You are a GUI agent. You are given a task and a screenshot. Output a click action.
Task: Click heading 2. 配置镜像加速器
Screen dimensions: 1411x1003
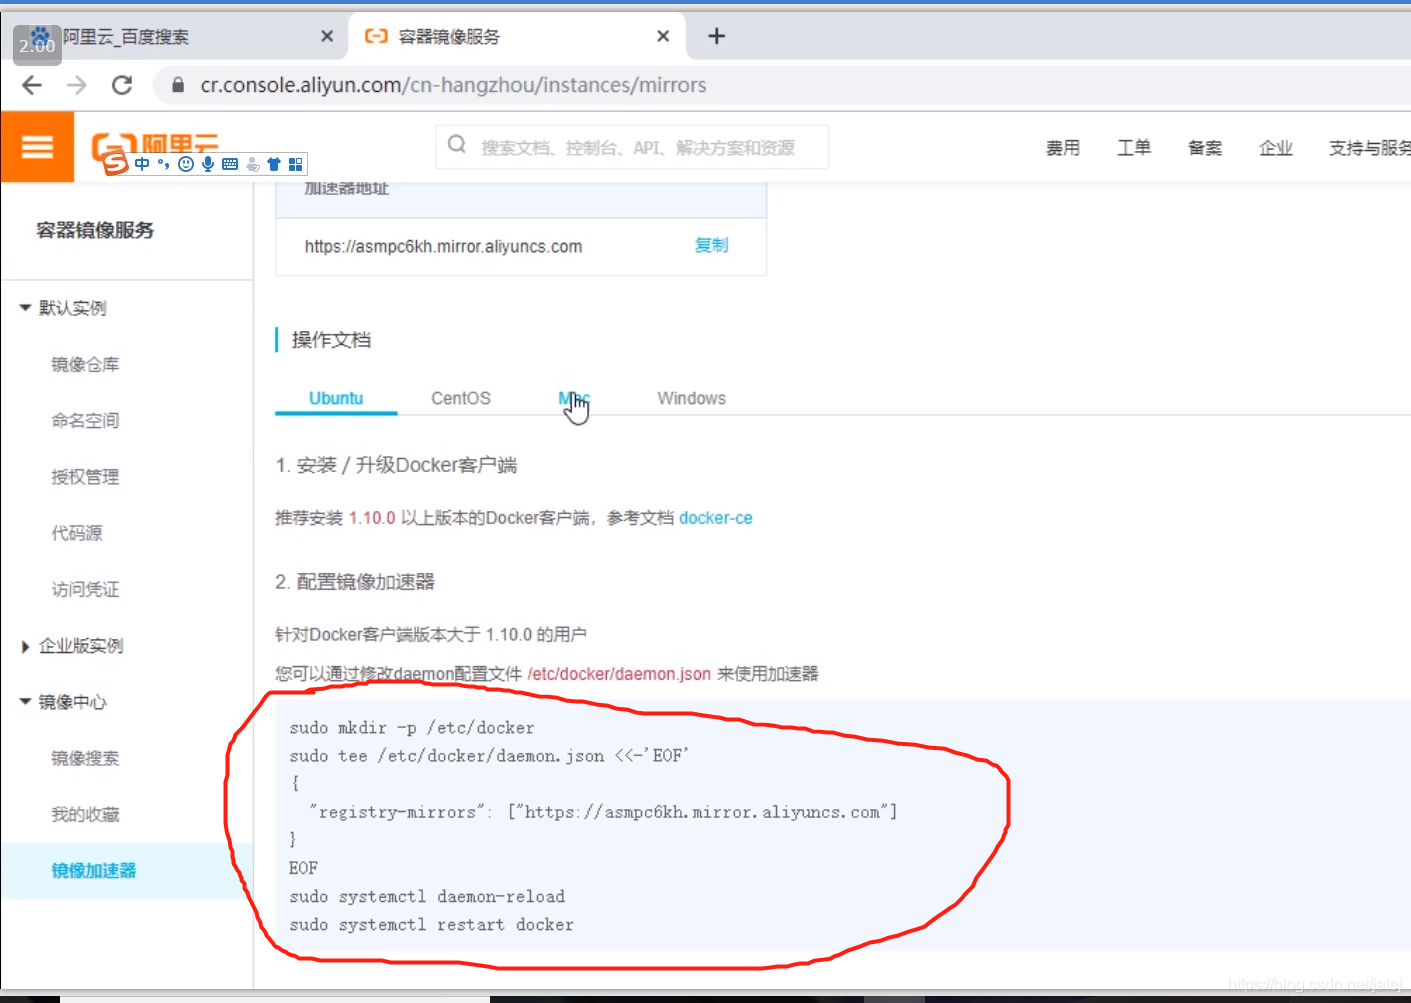tap(355, 582)
